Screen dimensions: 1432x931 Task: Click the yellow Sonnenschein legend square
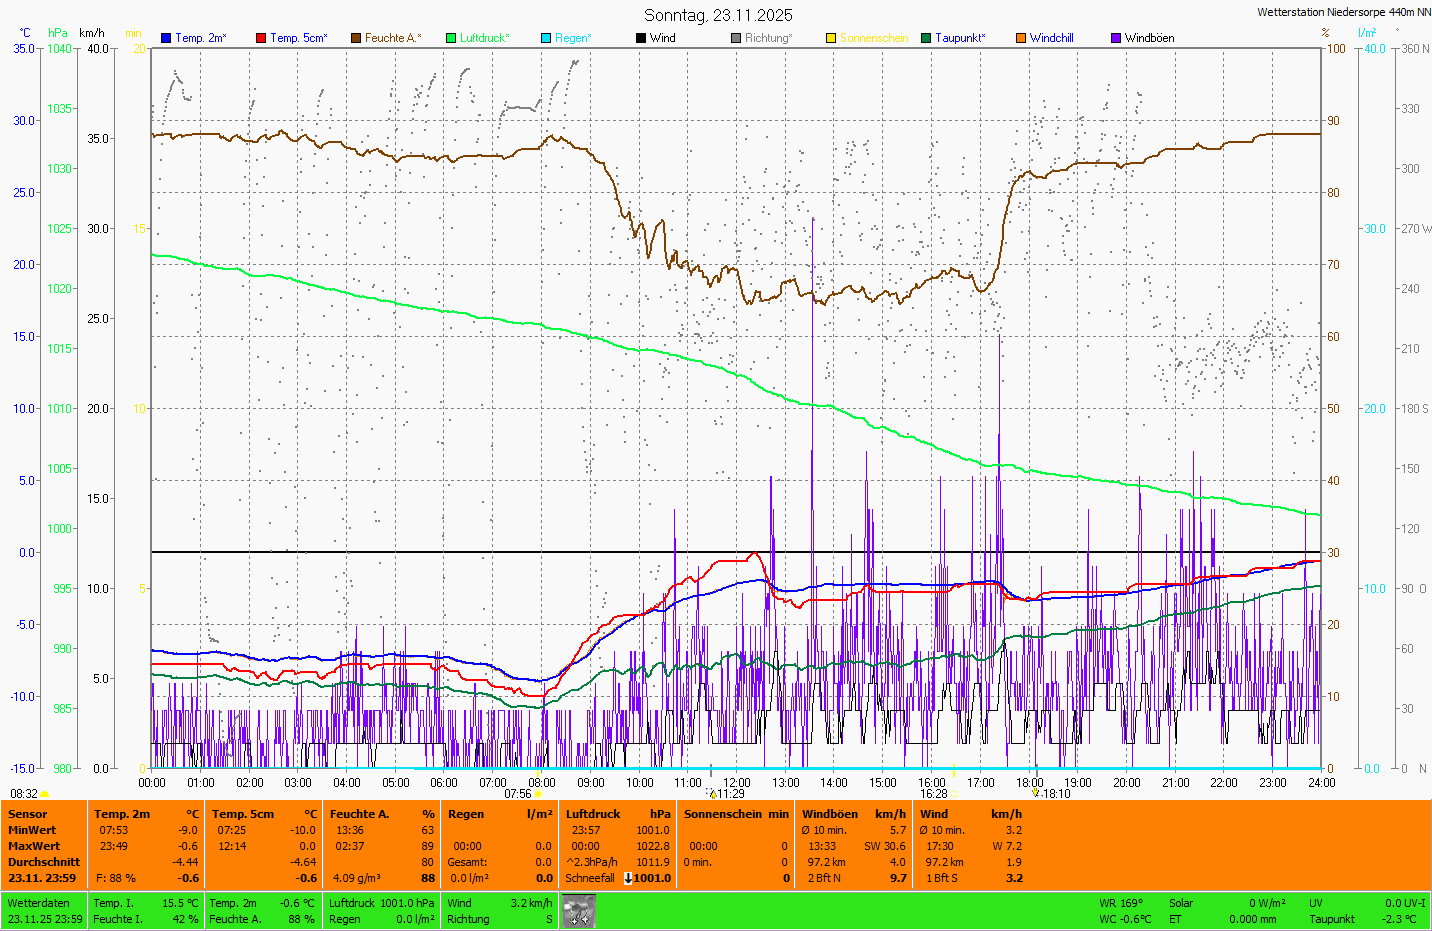click(x=831, y=38)
